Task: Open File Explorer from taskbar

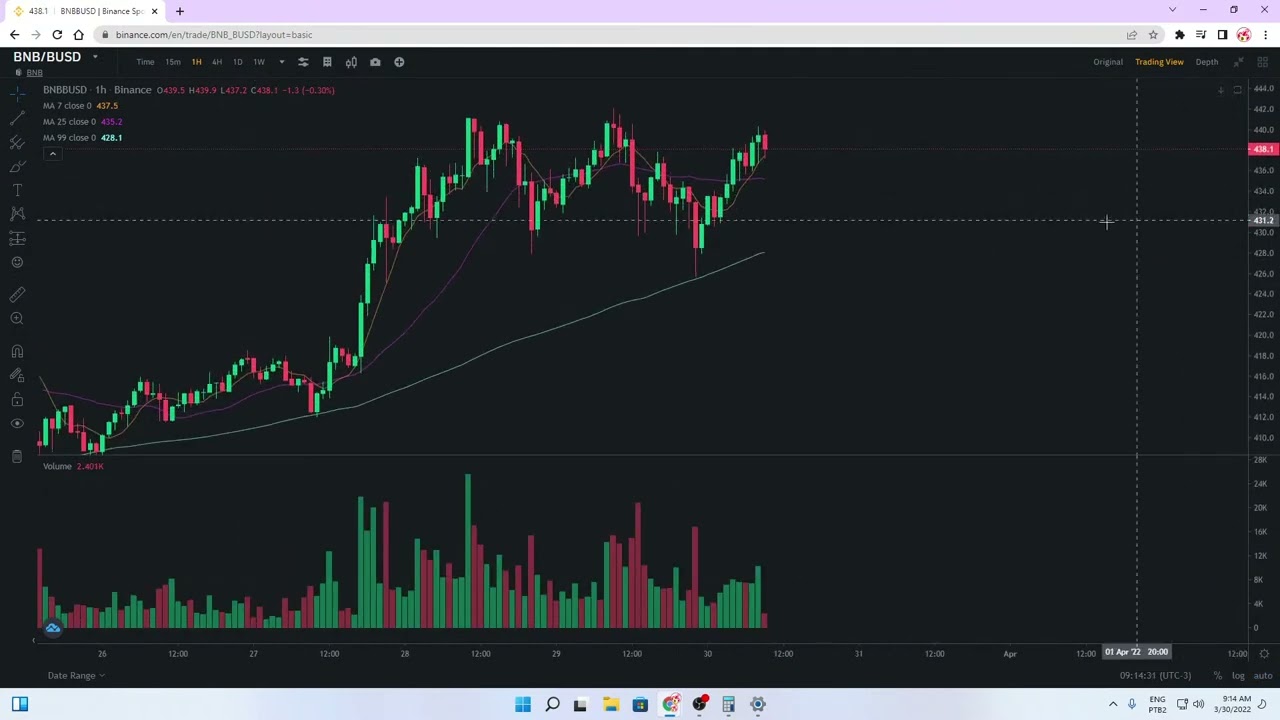Action: (x=610, y=705)
